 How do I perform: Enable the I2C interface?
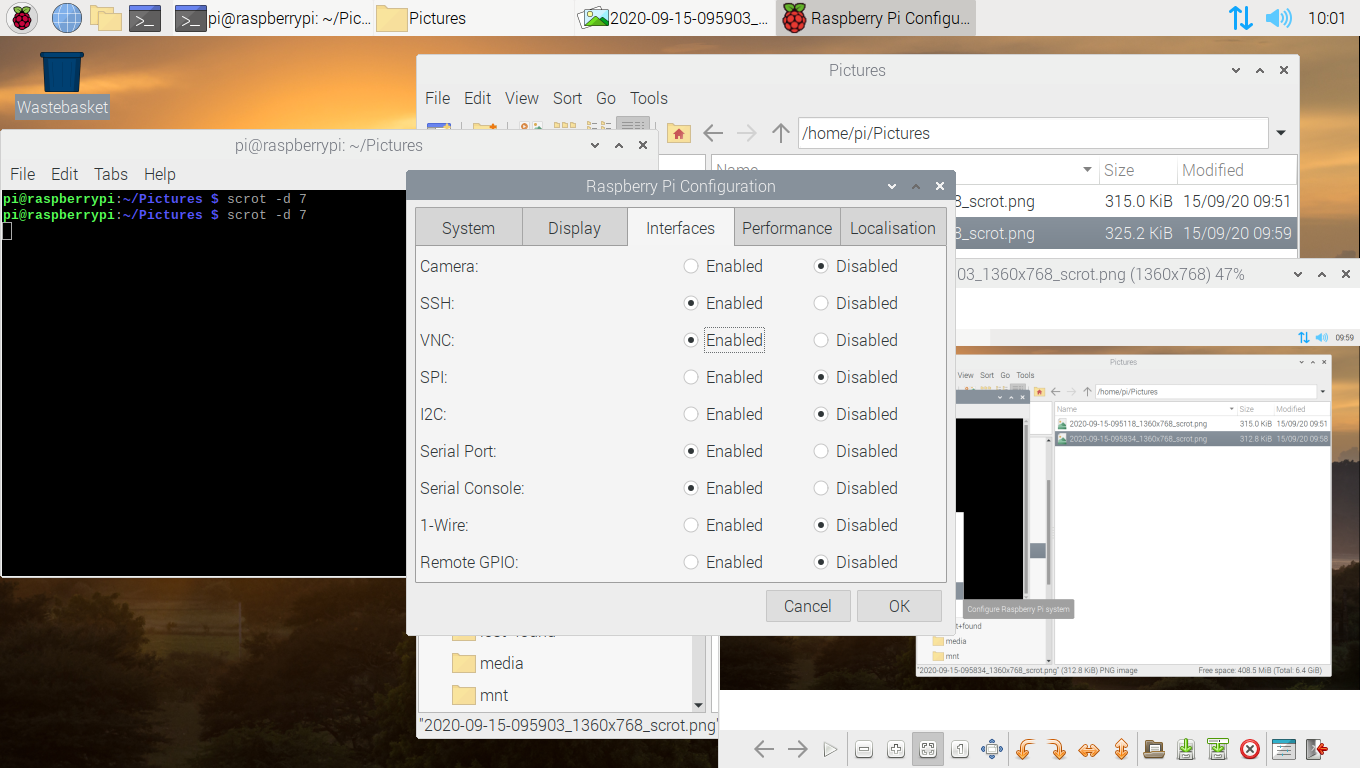(x=691, y=414)
